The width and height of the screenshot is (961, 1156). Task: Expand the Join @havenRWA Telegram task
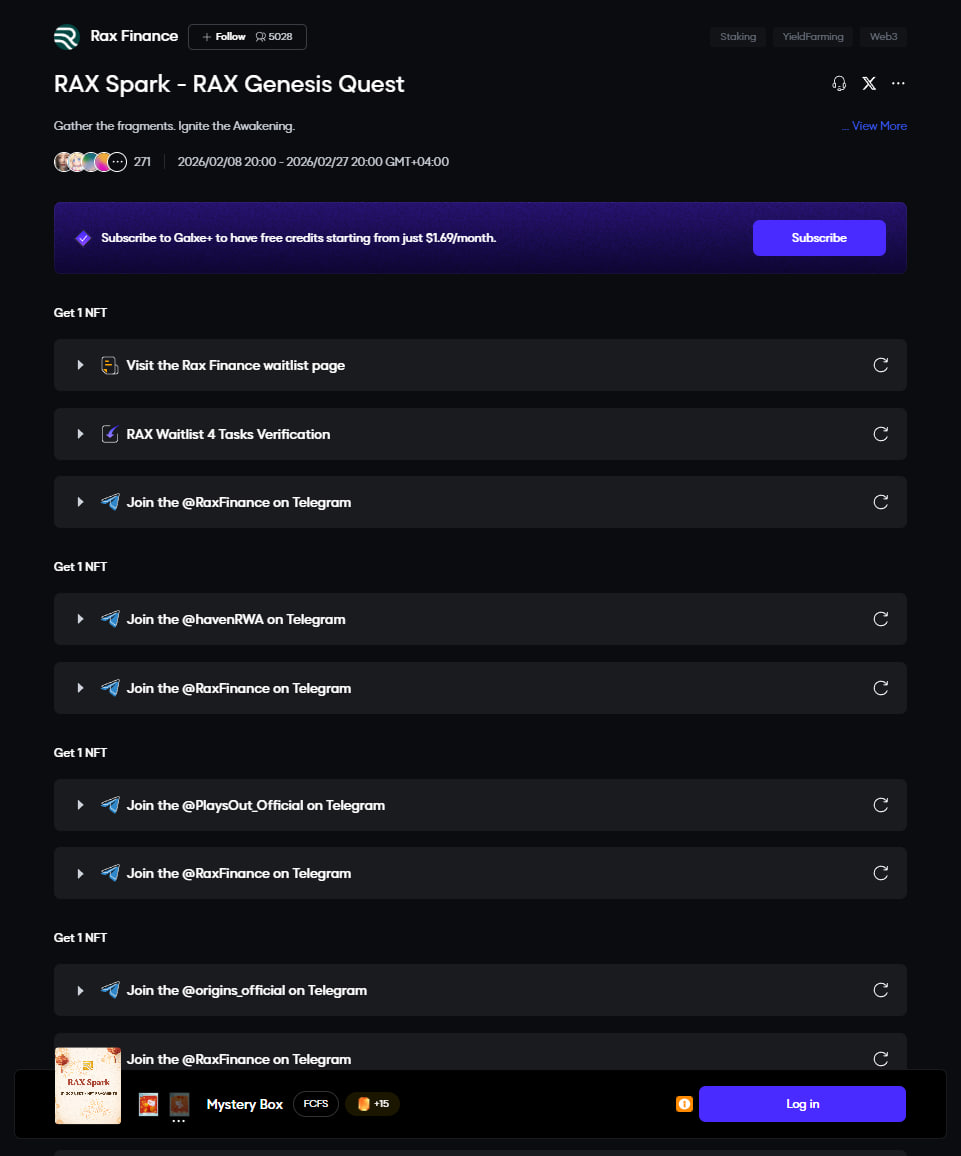pyautogui.click(x=80, y=619)
